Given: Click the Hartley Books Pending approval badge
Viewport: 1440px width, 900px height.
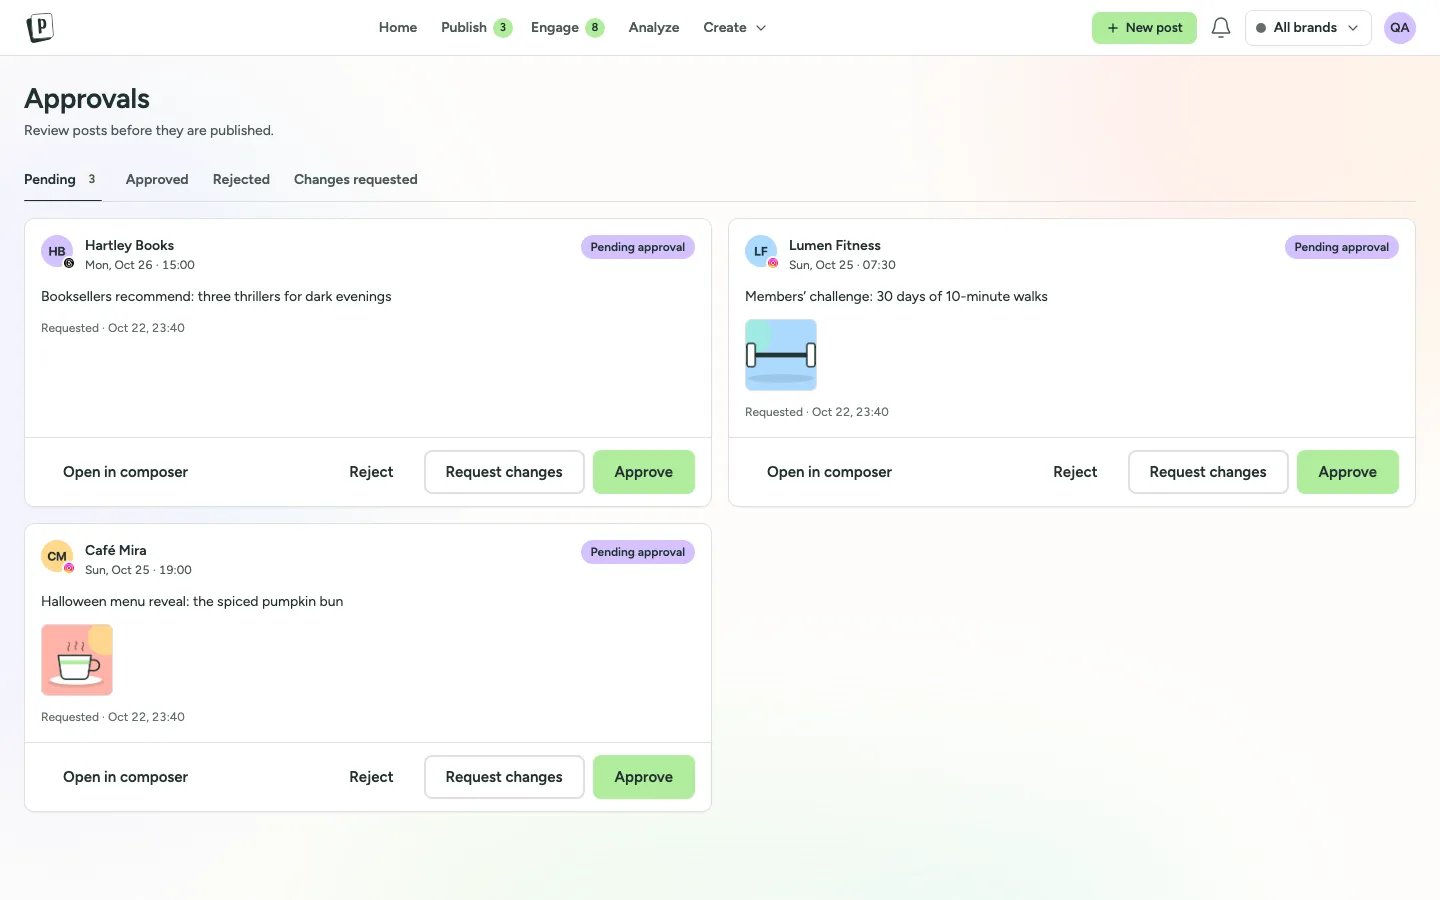Looking at the screenshot, I should pyautogui.click(x=638, y=247).
